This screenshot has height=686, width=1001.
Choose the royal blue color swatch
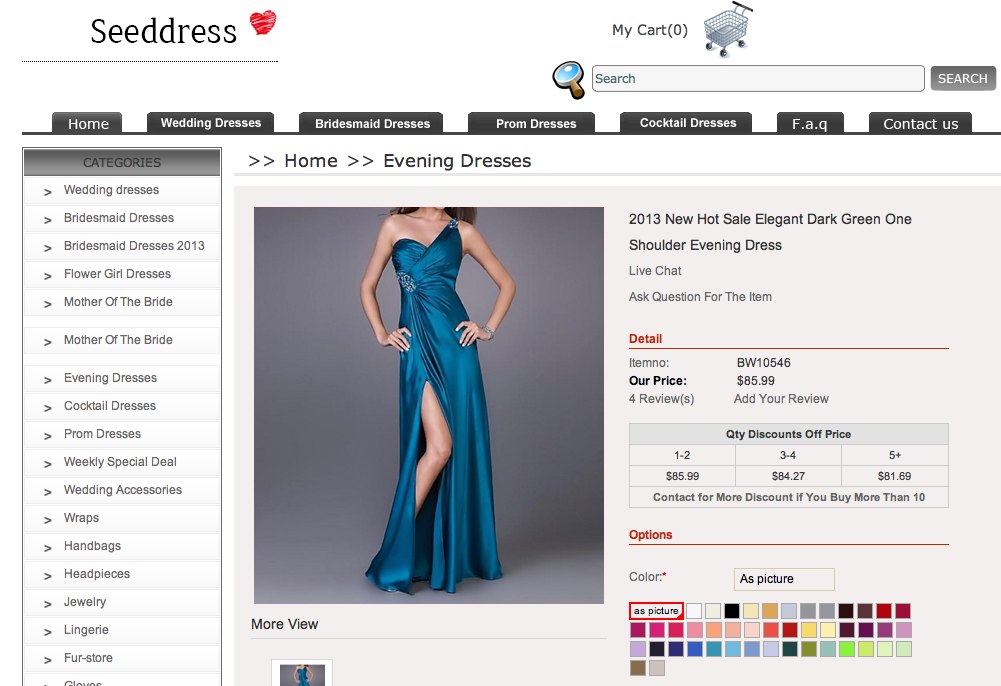pyautogui.click(x=695, y=649)
